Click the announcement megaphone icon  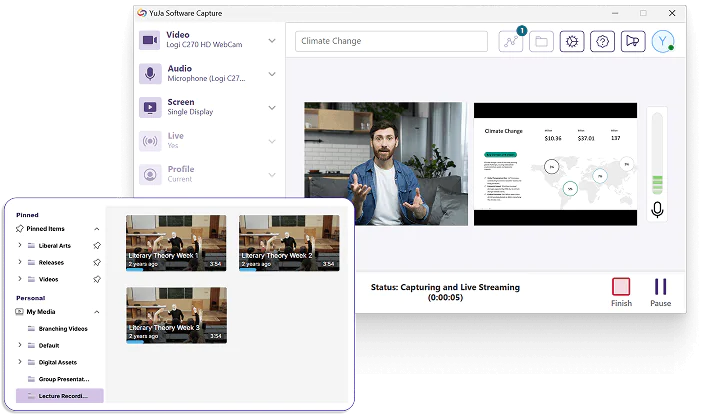(633, 42)
